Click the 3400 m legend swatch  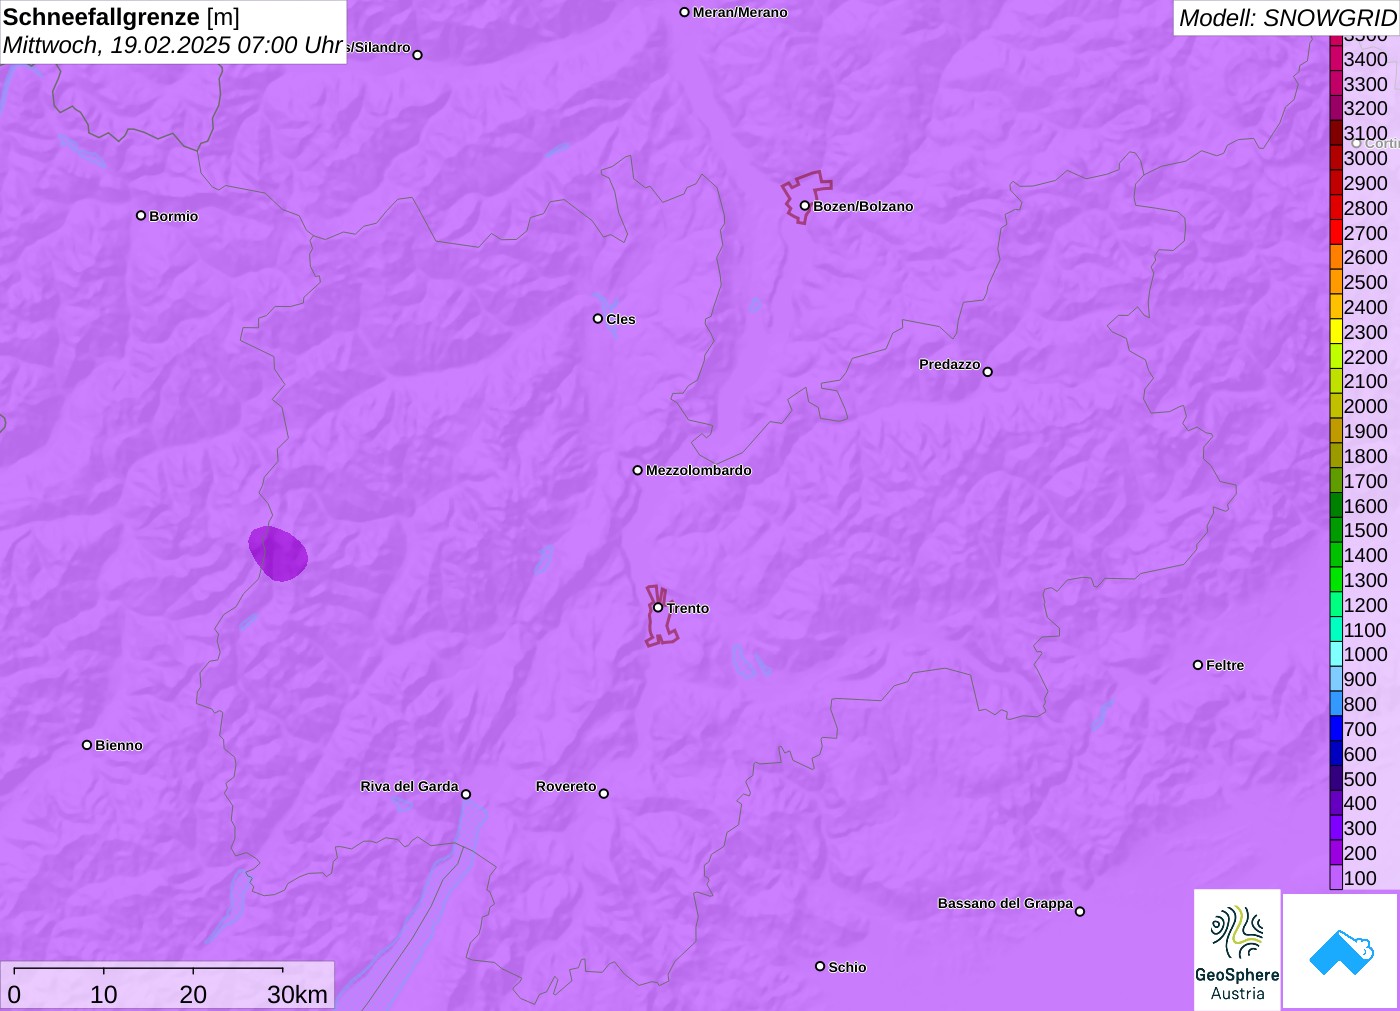pos(1336,59)
